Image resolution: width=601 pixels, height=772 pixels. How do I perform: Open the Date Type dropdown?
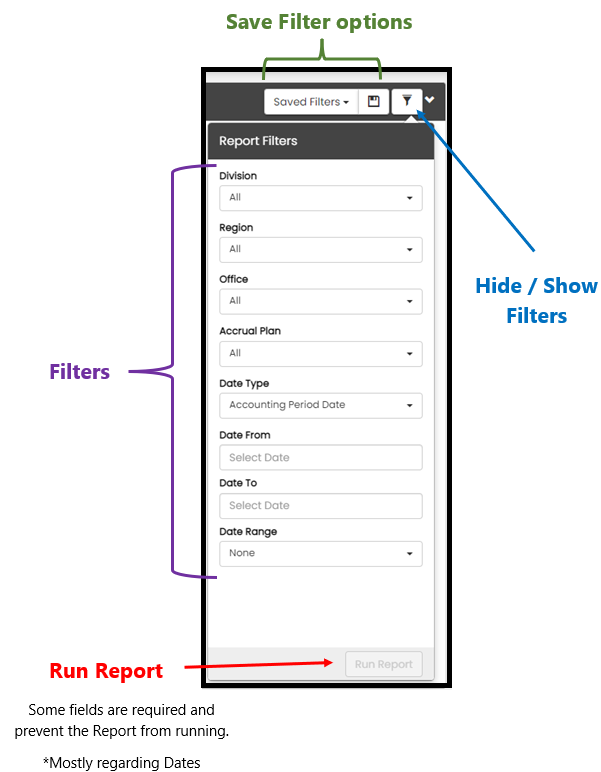321,405
